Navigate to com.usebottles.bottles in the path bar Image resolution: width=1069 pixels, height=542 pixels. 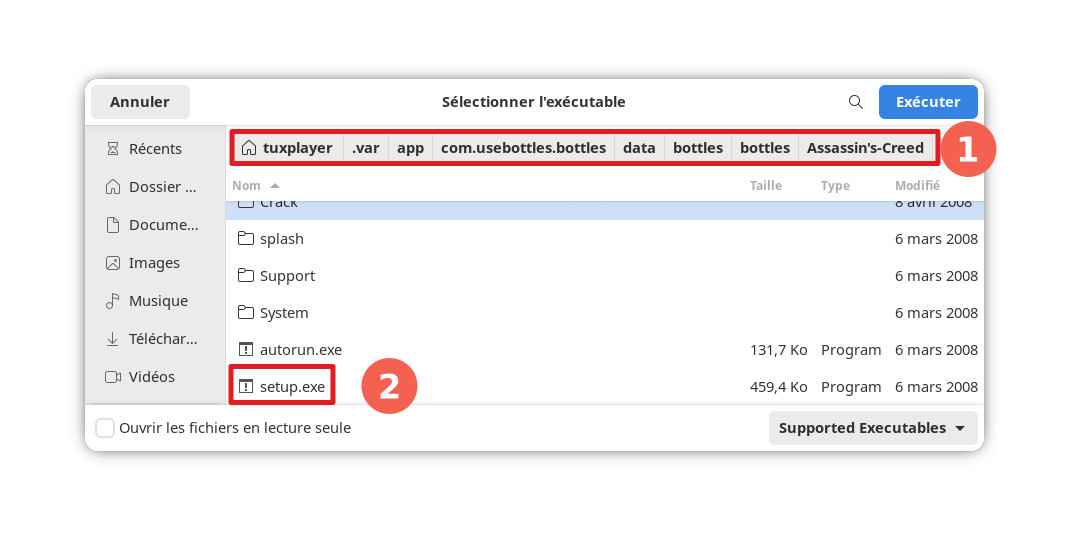pos(523,148)
